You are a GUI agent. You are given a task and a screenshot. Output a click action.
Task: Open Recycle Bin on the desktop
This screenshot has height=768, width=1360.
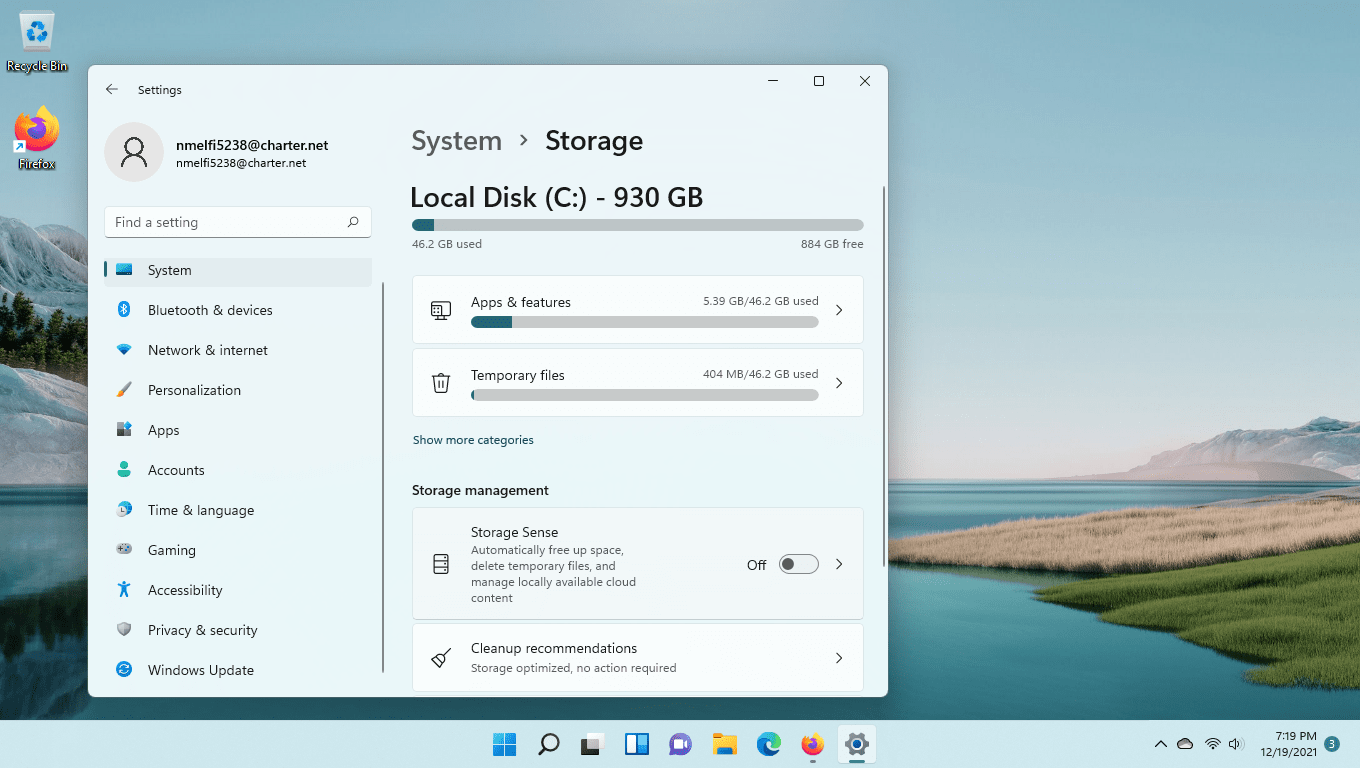37,42
